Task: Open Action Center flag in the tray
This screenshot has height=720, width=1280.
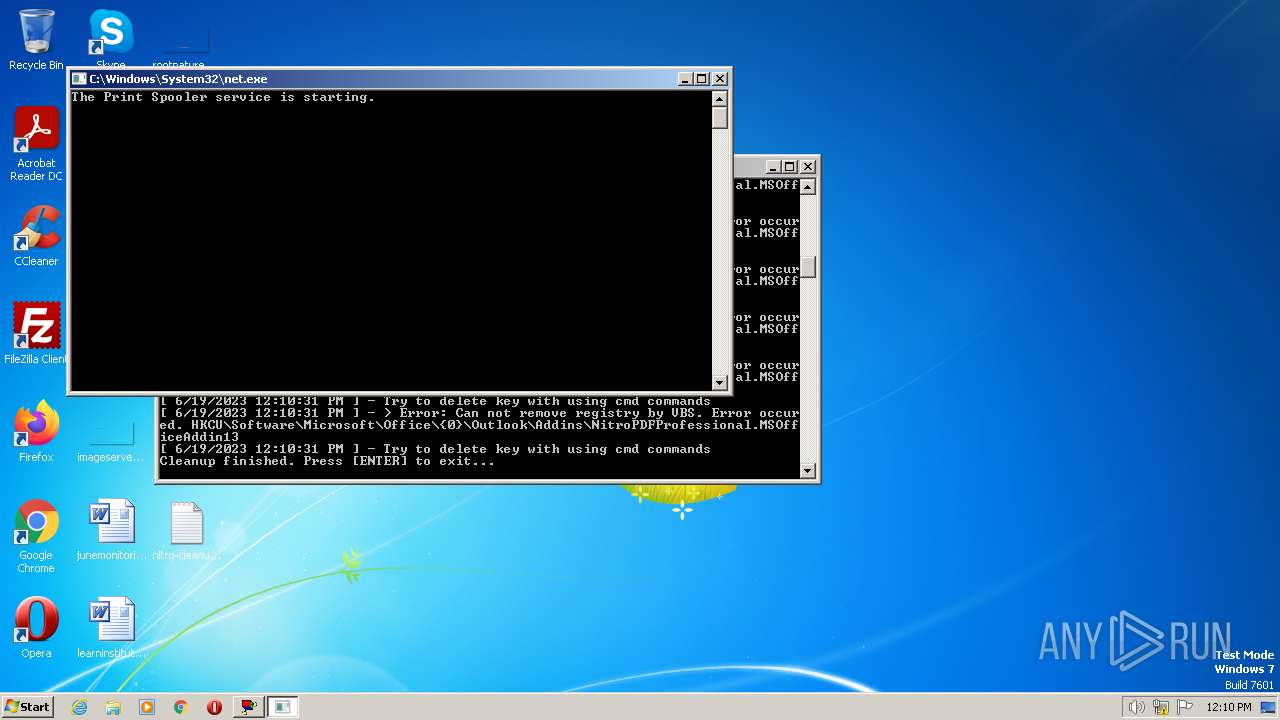Action: click(x=1186, y=707)
